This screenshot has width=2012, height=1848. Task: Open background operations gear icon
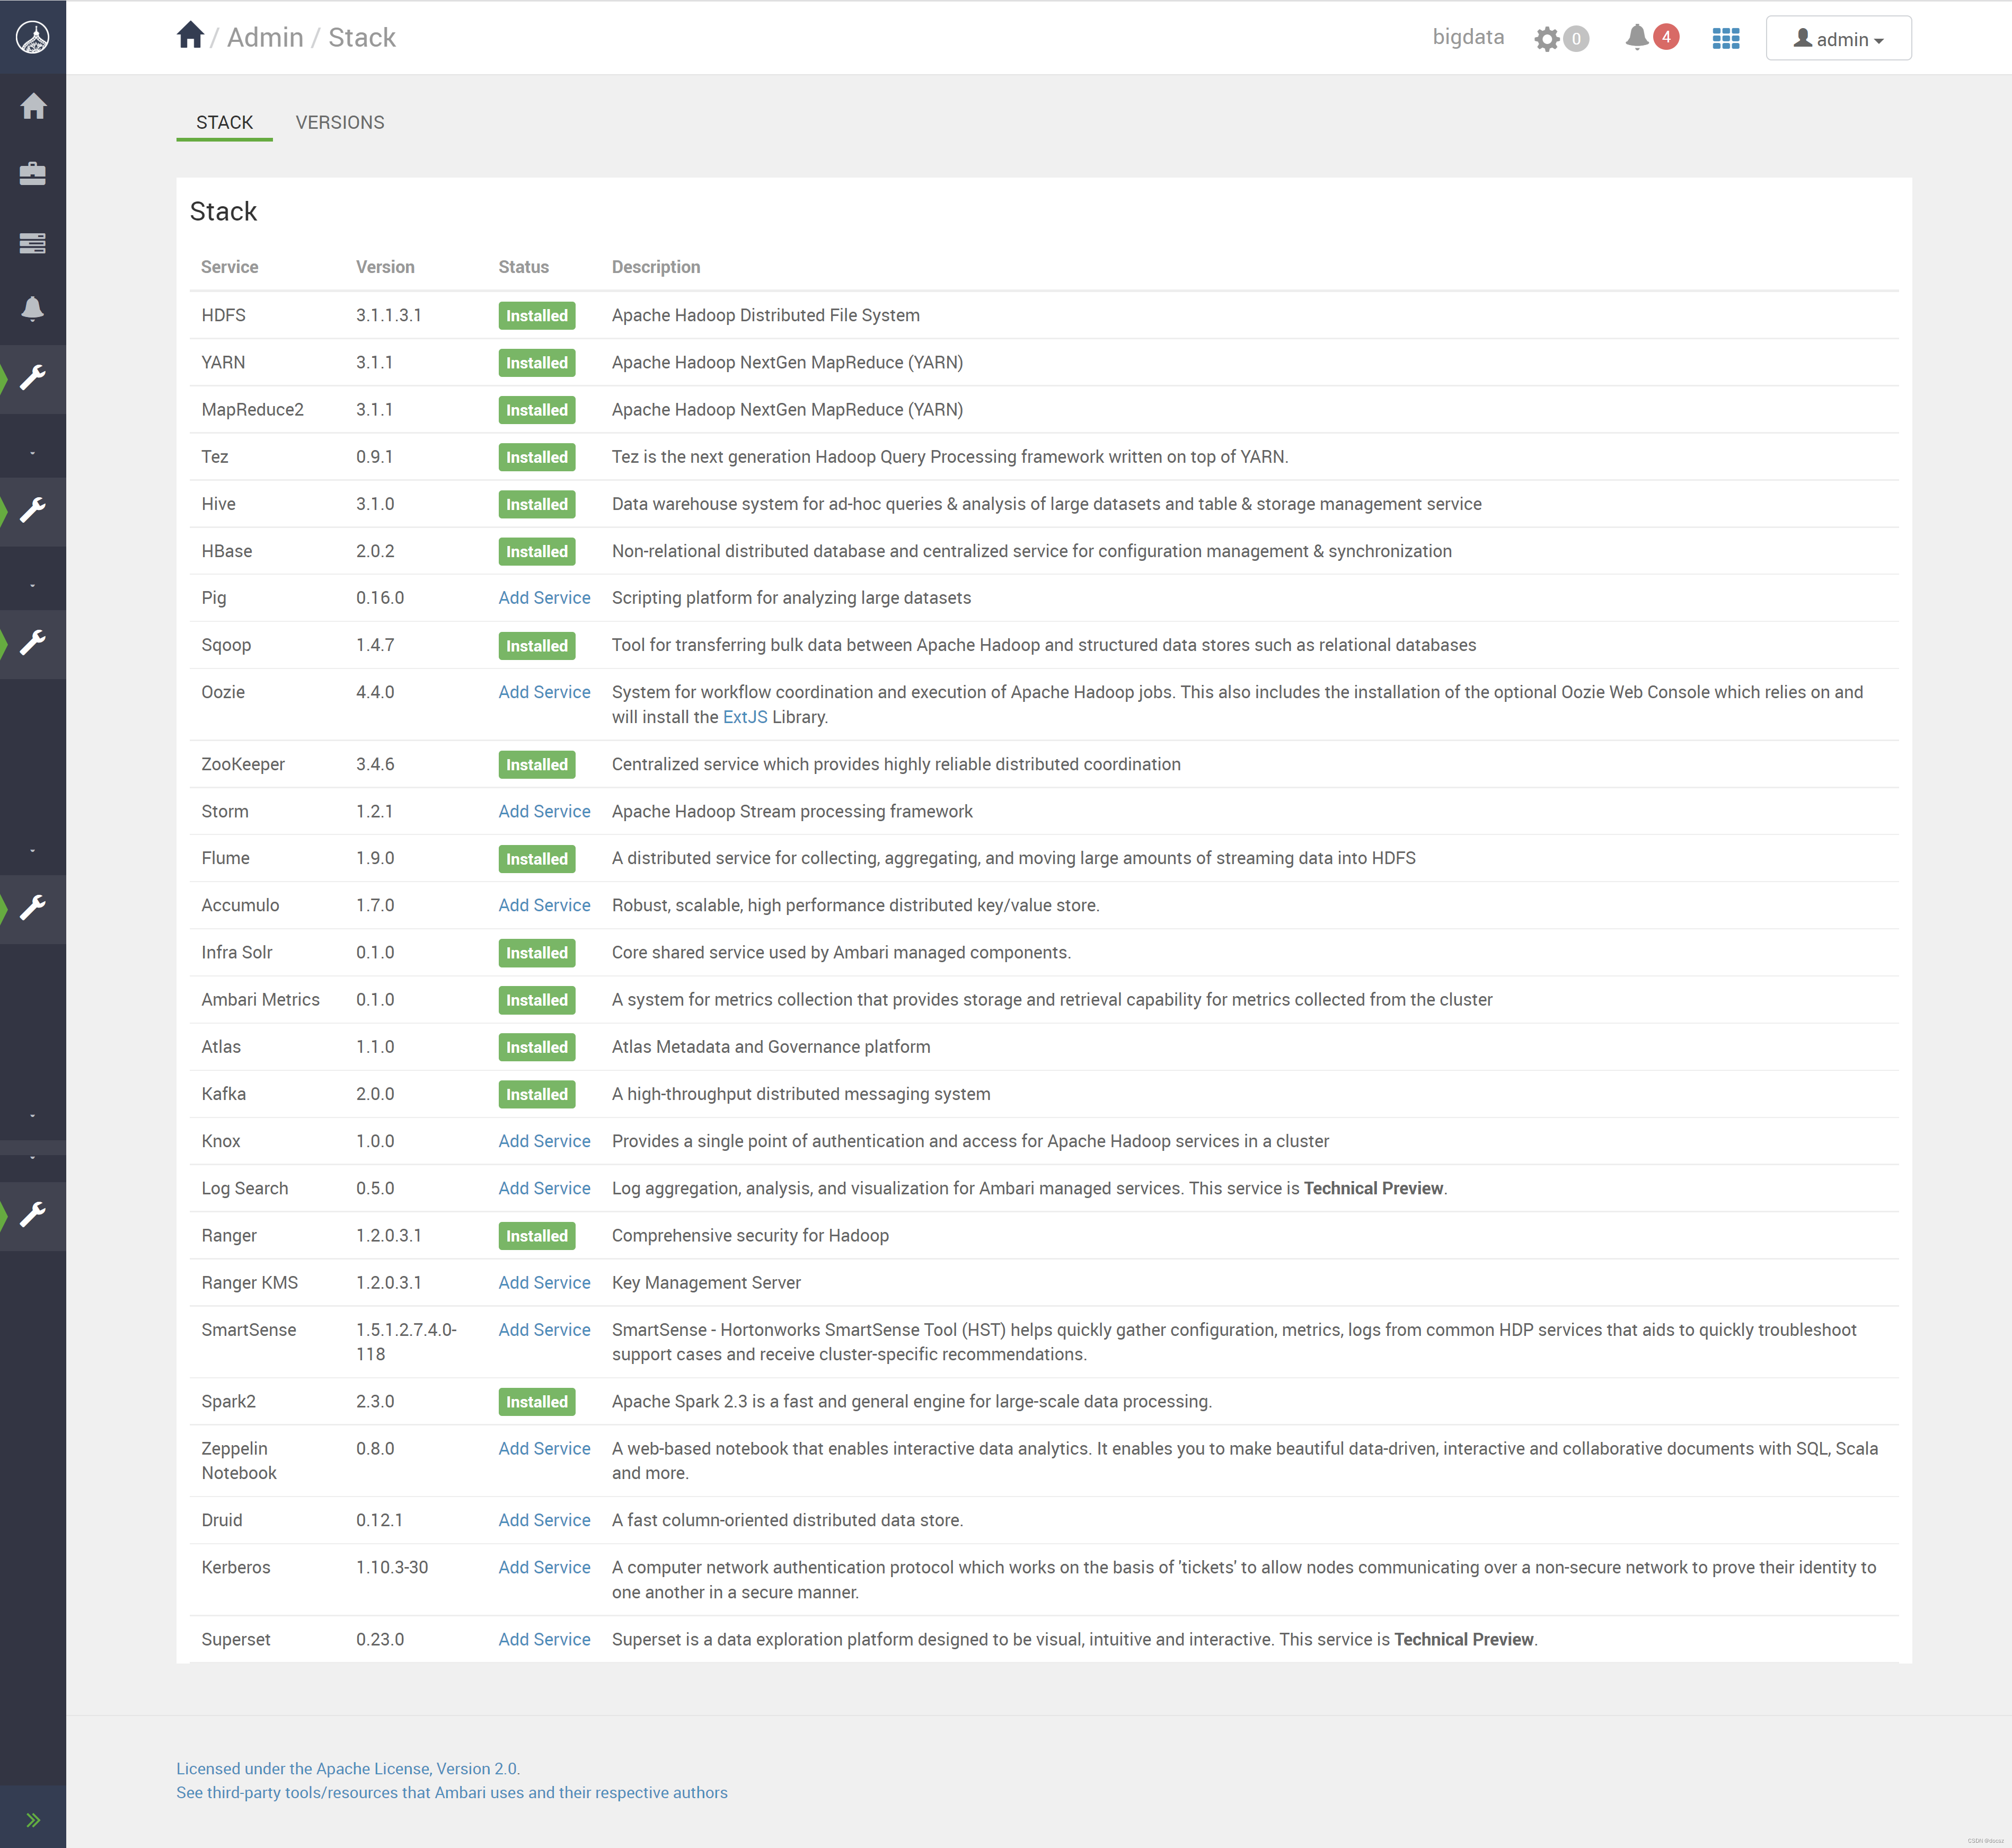(x=1547, y=39)
